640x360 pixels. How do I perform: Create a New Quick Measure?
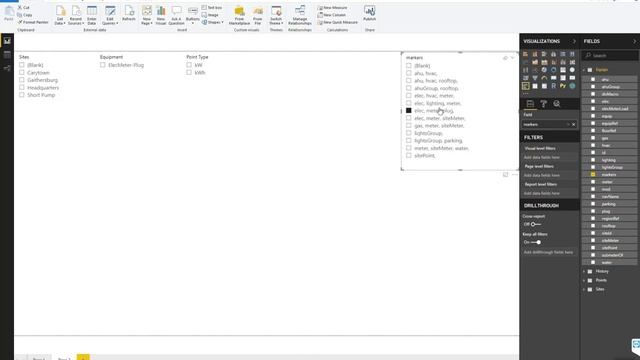tap(337, 22)
